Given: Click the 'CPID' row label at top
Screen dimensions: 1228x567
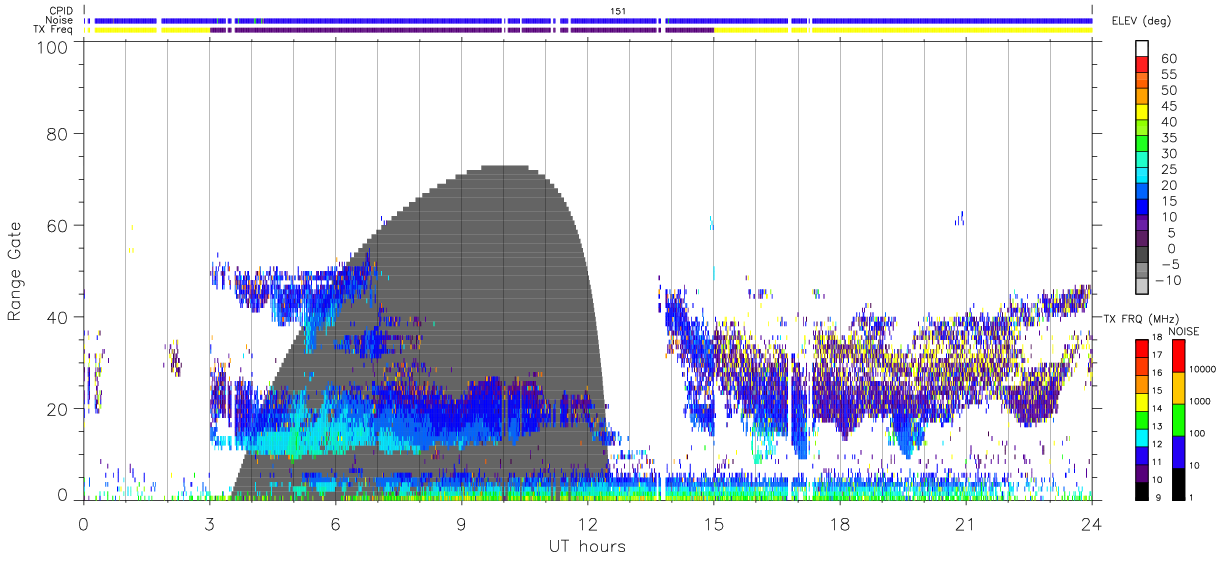Looking at the screenshot, I should (61, 11).
